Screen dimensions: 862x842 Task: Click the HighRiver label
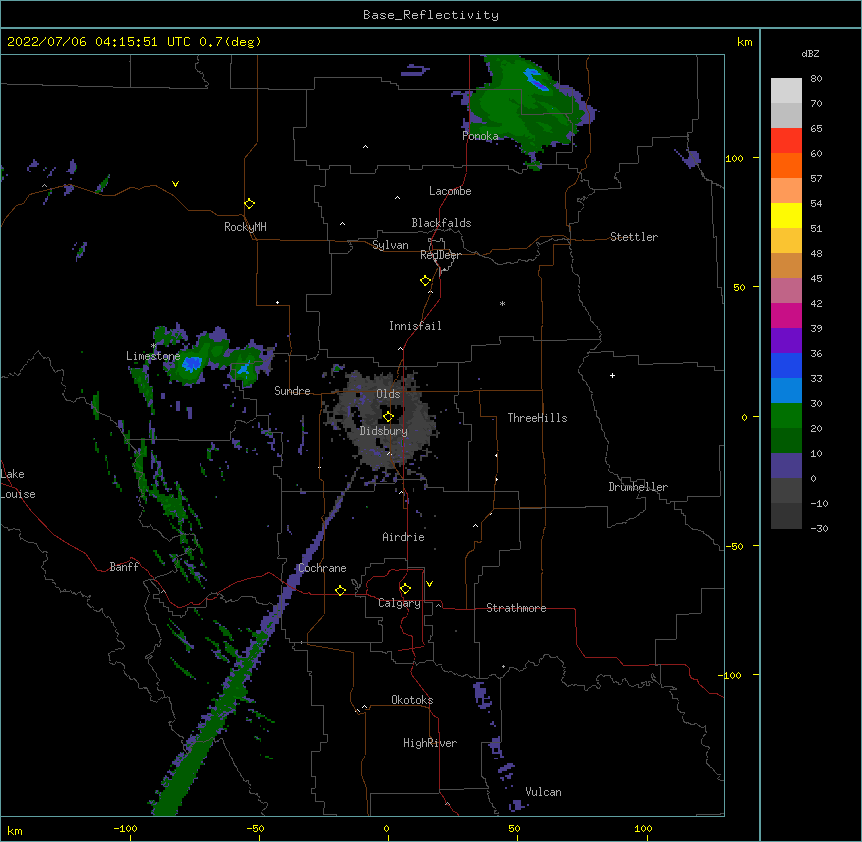(x=430, y=743)
